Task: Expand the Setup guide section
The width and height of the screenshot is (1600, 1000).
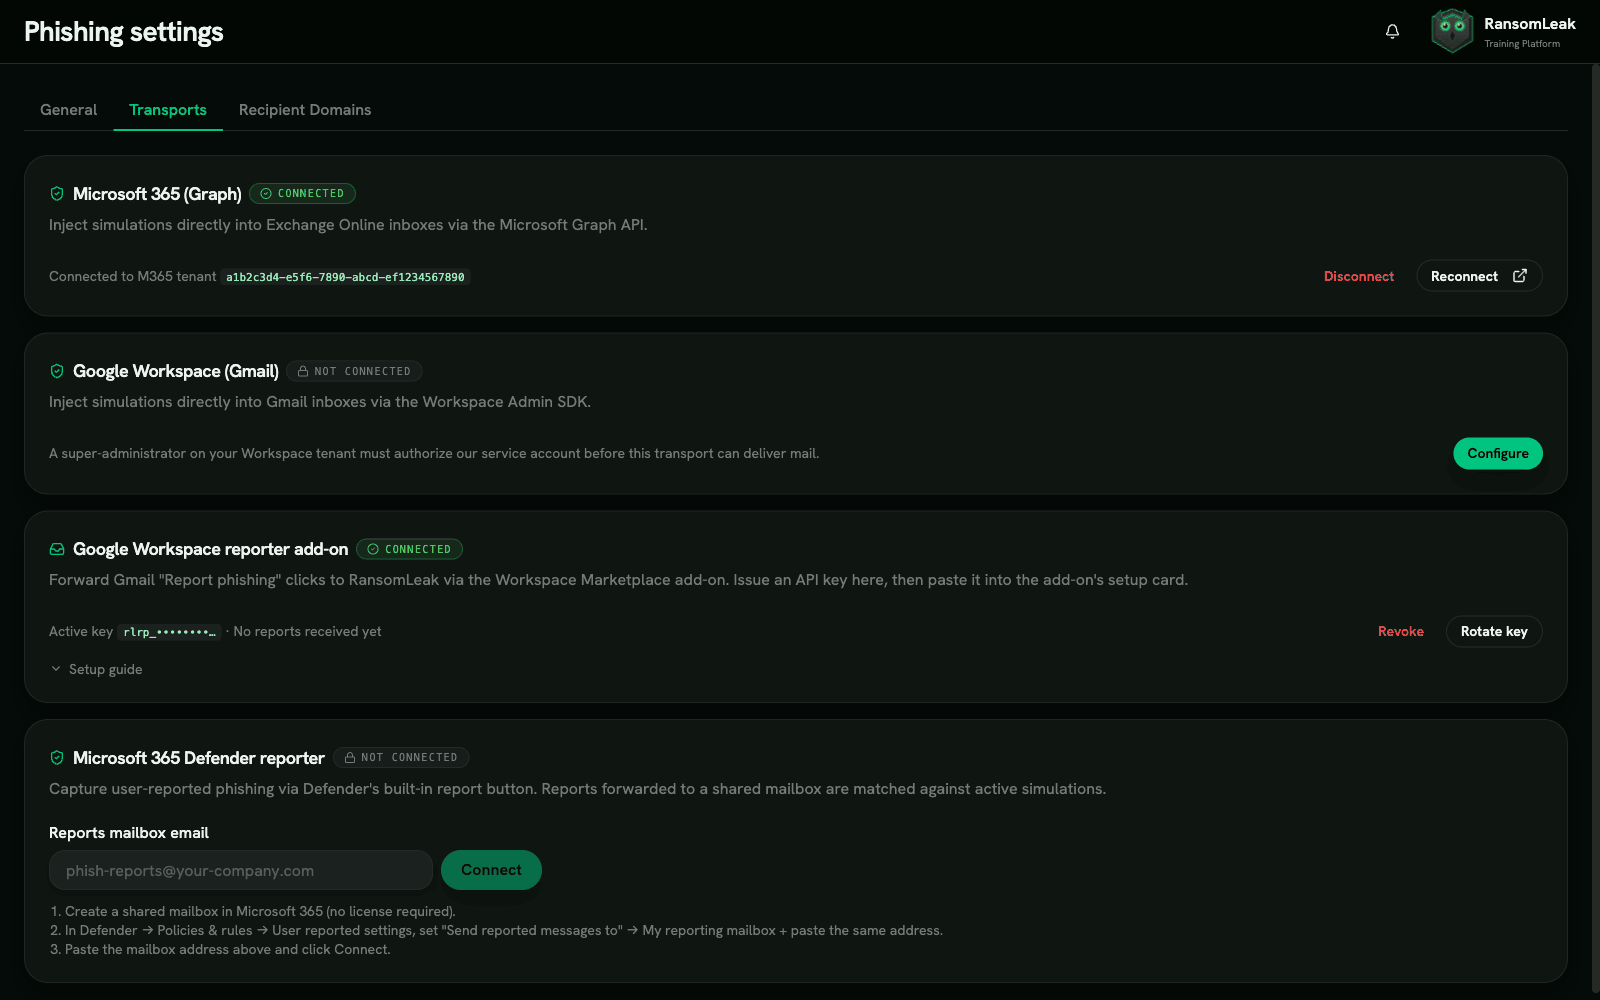Action: pyautogui.click(x=96, y=669)
